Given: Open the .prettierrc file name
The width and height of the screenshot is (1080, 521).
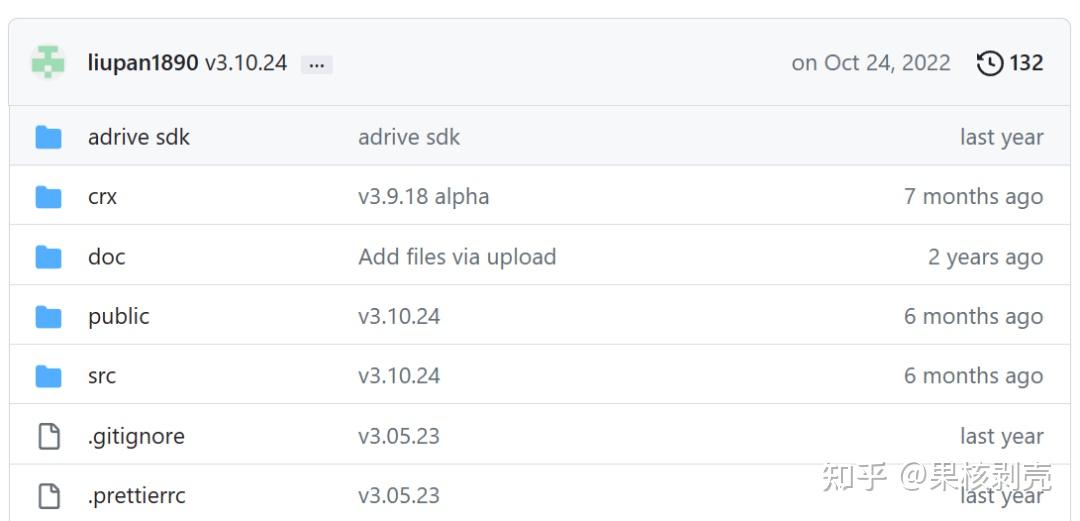Looking at the screenshot, I should tap(137, 495).
